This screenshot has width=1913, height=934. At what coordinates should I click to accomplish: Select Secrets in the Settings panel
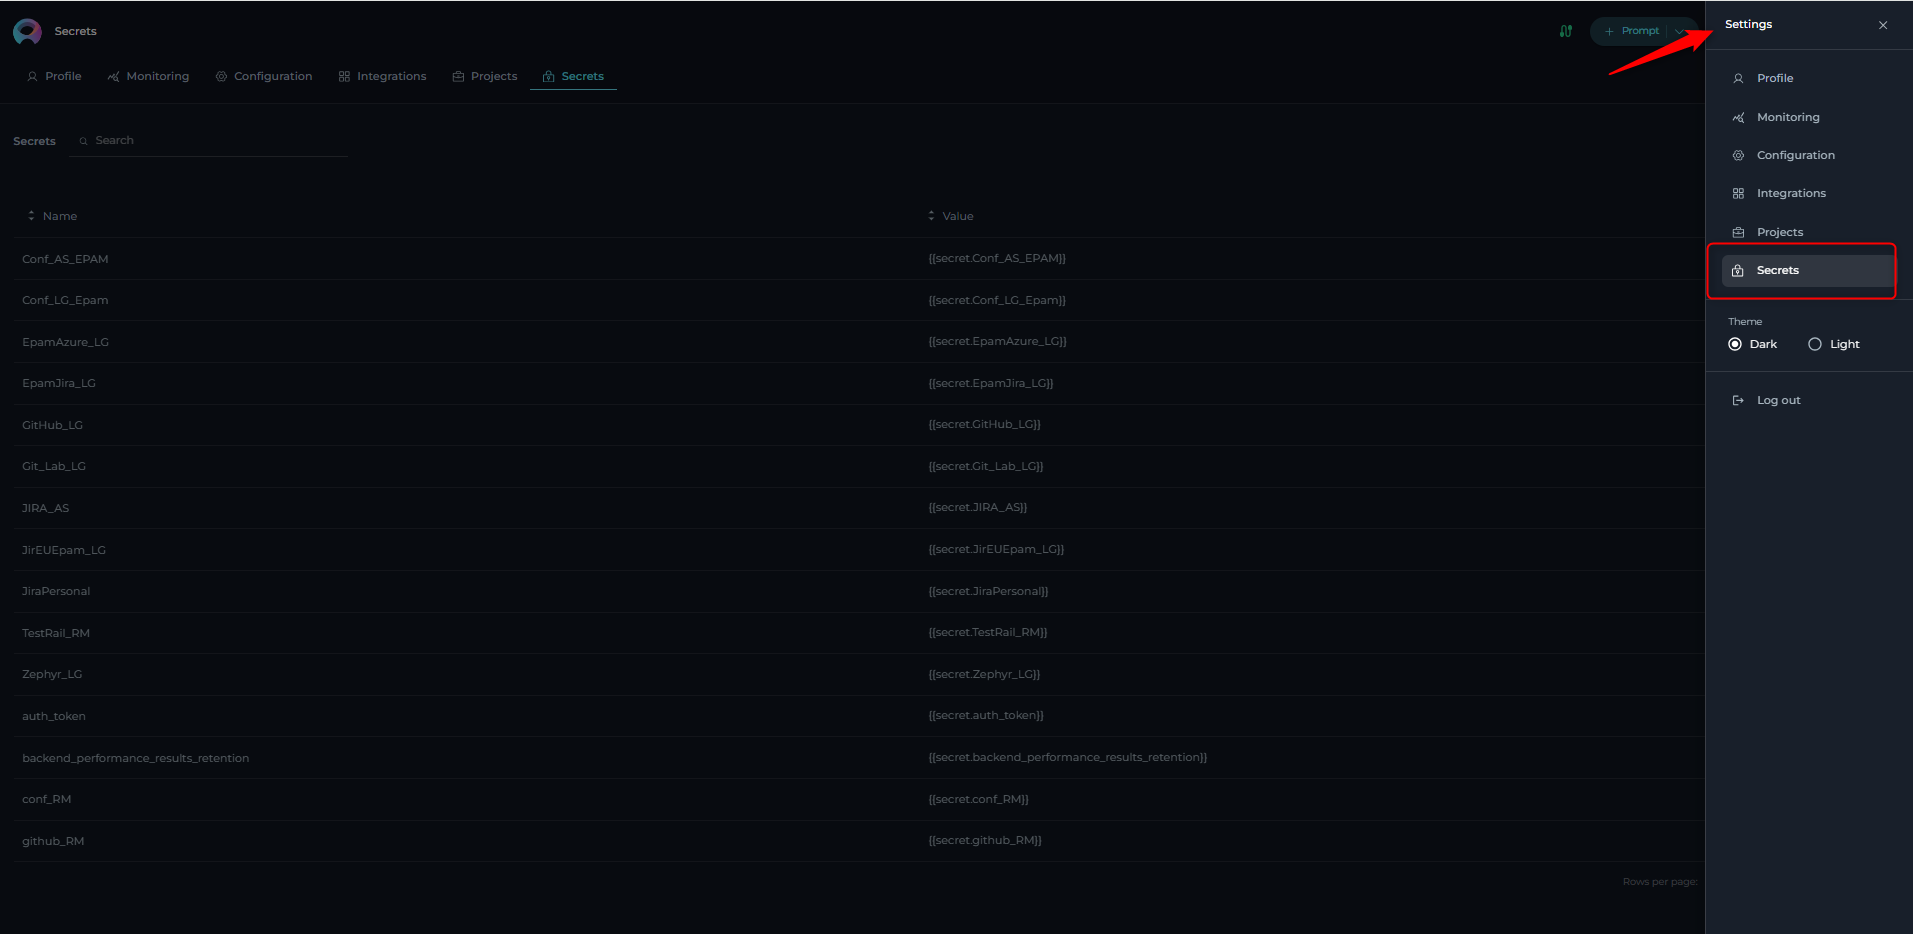pyautogui.click(x=1808, y=270)
